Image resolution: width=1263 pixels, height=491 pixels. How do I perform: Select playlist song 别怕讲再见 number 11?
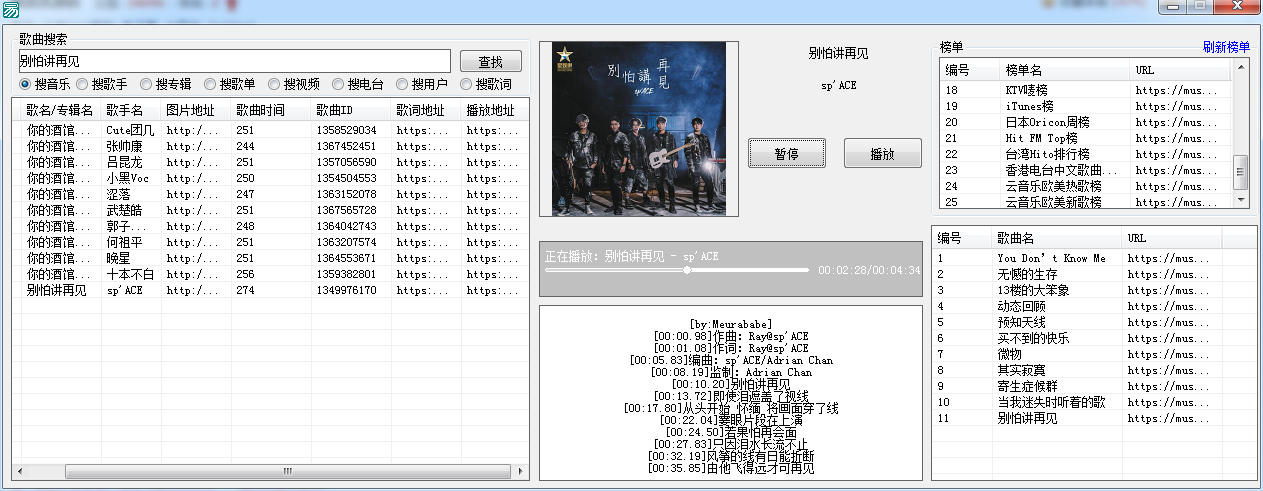coord(1094,418)
